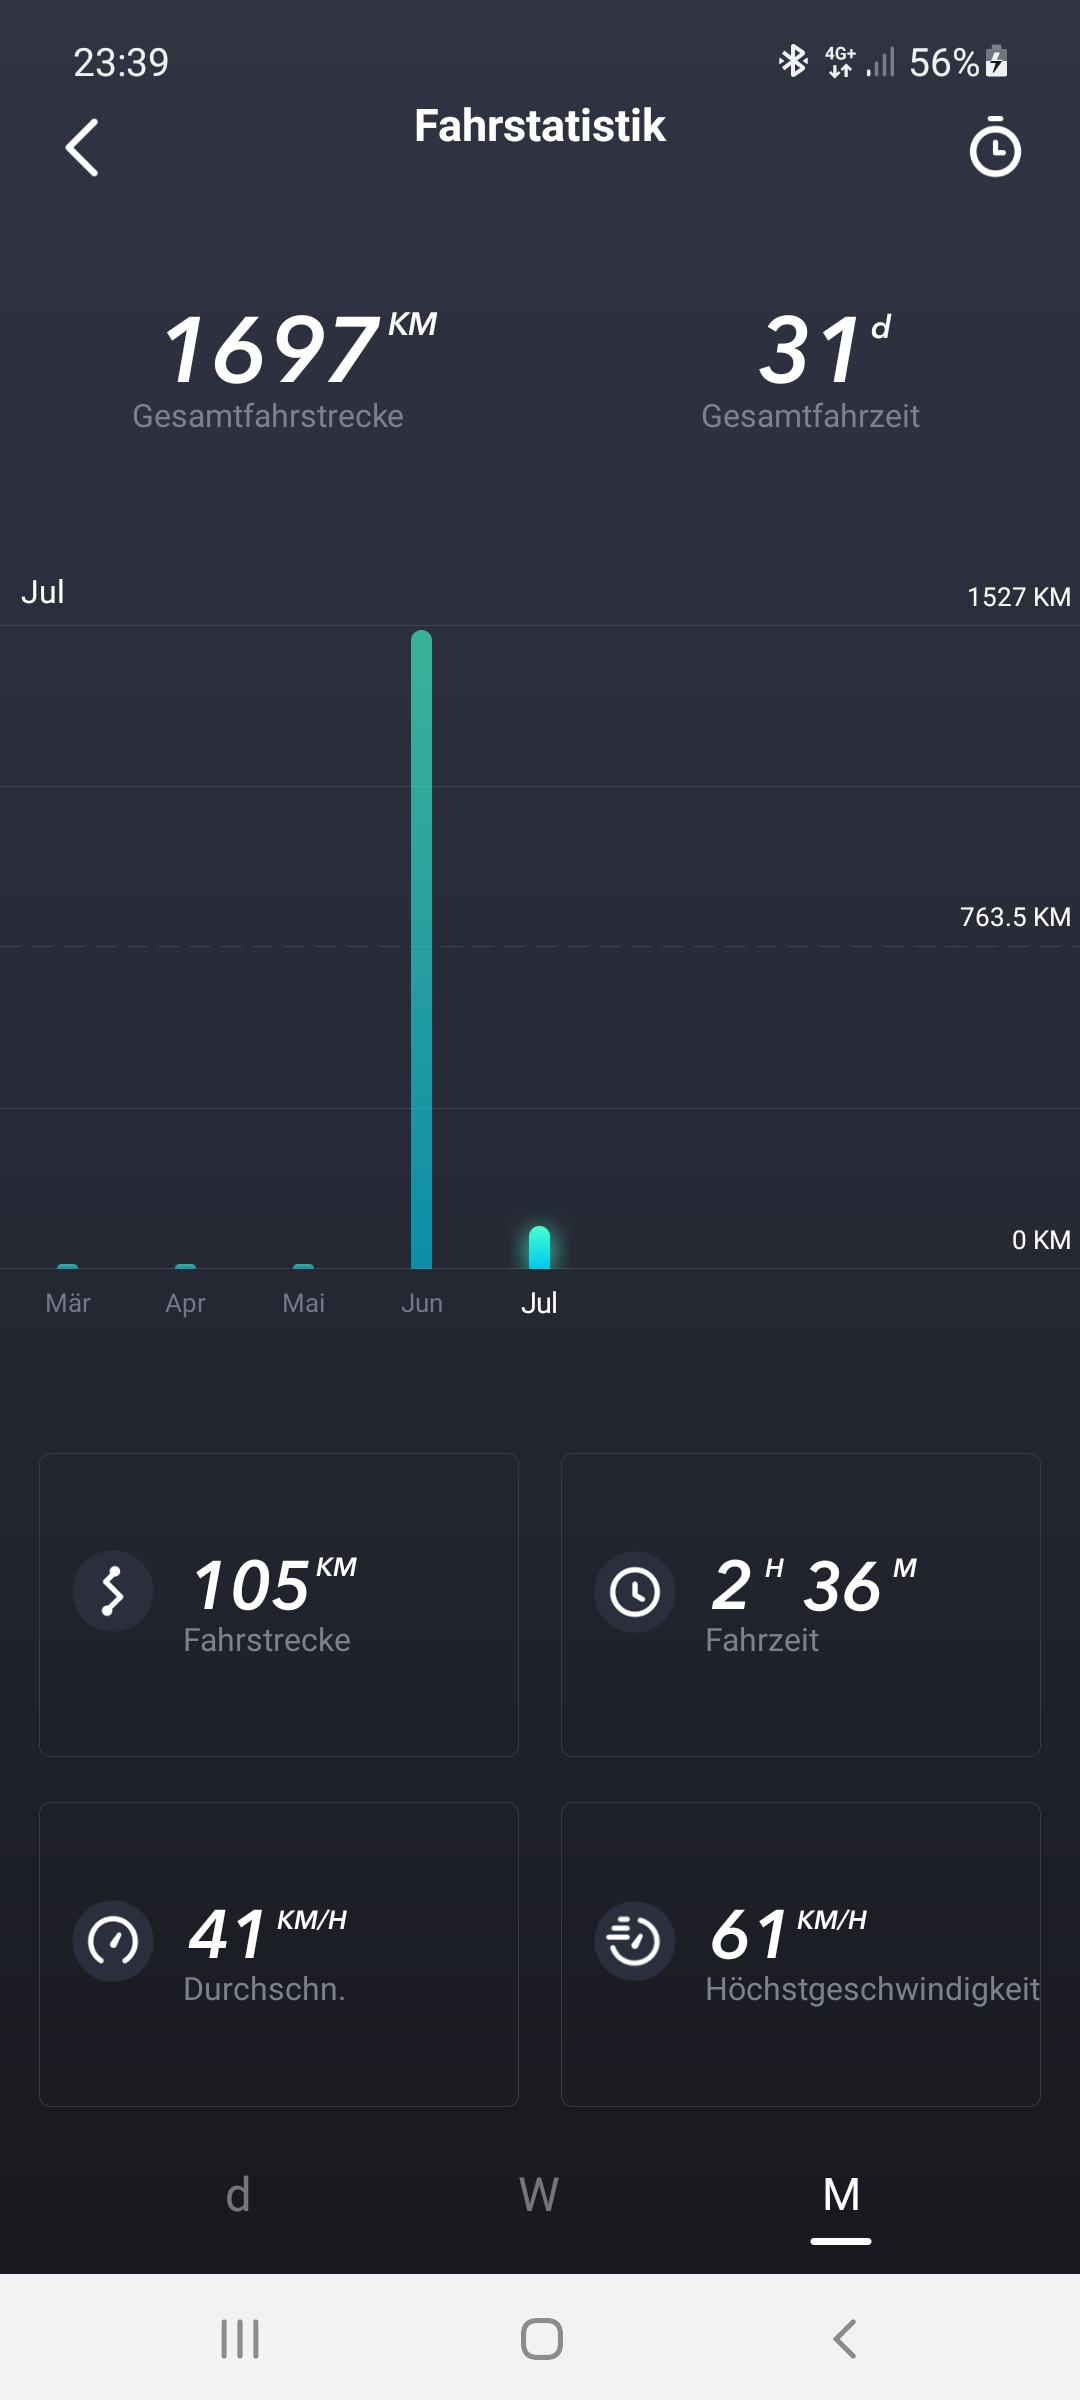Select the Mai month label
The height and width of the screenshot is (2400, 1080).
coord(303,1303)
